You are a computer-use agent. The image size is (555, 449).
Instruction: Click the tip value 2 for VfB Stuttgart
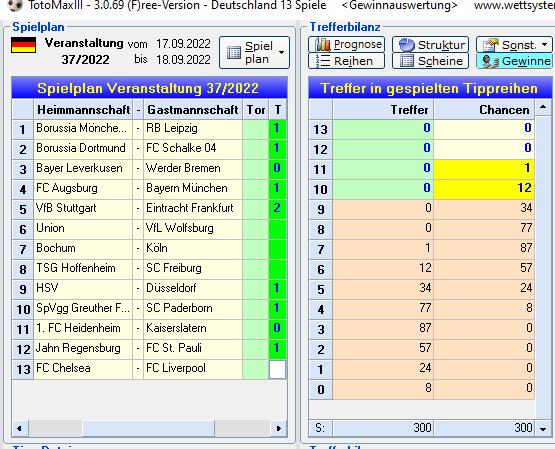coord(277,208)
